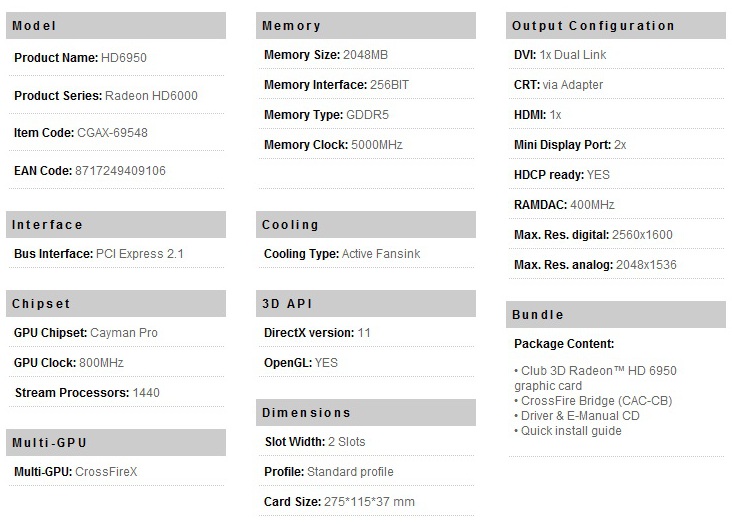Click the Item Code CGAX-69548 text
Viewport: 732px width, 524px height.
tap(81, 133)
